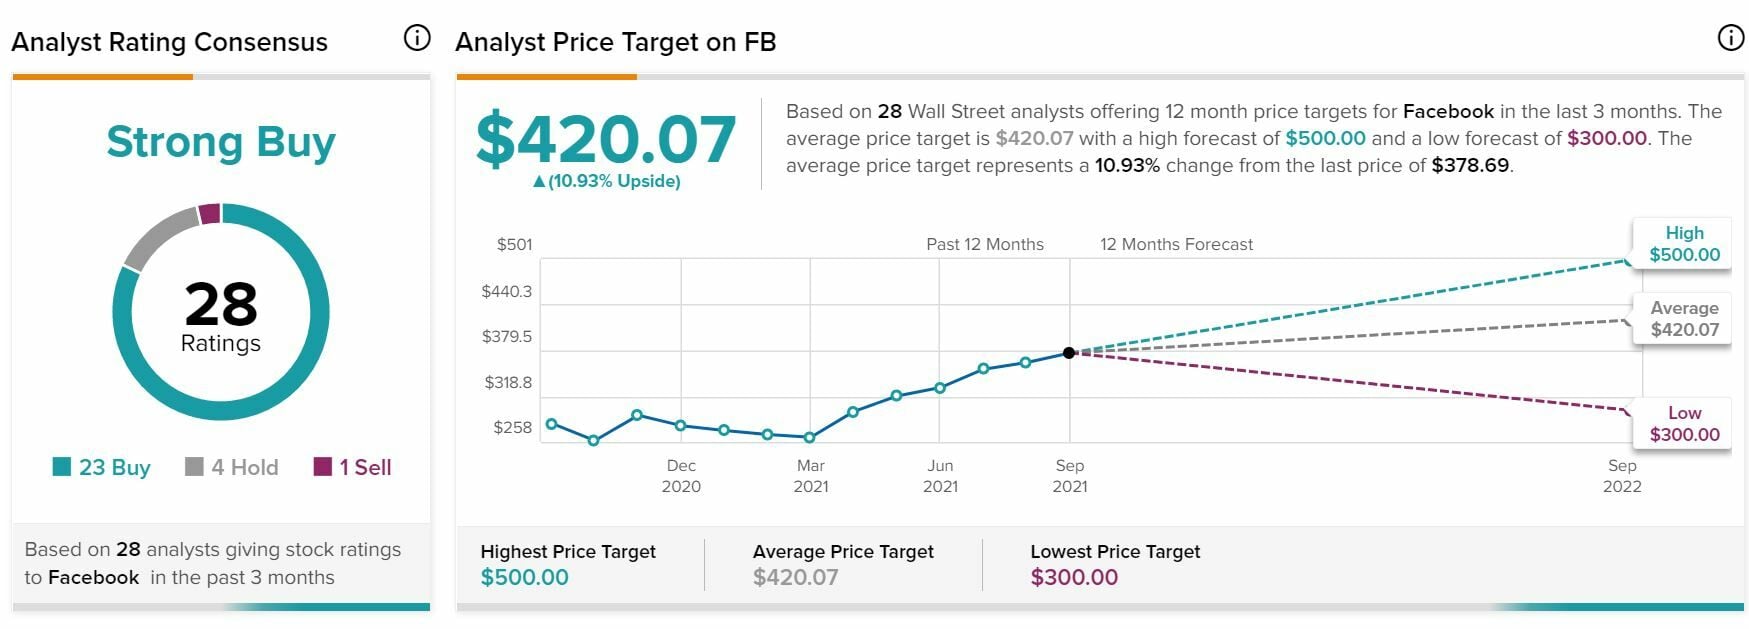Click the large $420.07 price target
Image resolution: width=1749 pixels, height=629 pixels.
(x=606, y=140)
